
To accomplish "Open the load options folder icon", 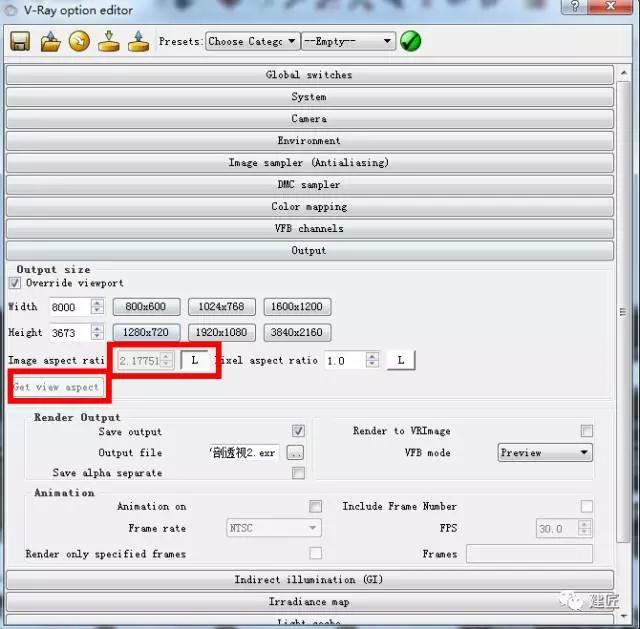I will [50, 41].
